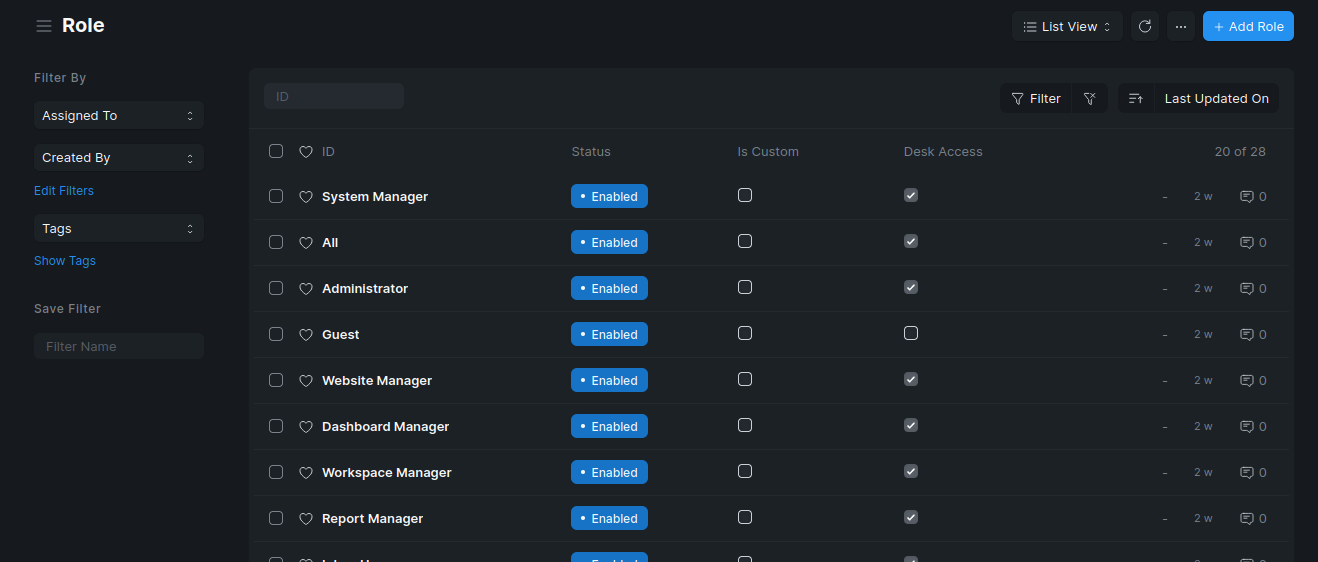Click the Edit Filters link
The height and width of the screenshot is (562, 1318).
[x=64, y=191]
